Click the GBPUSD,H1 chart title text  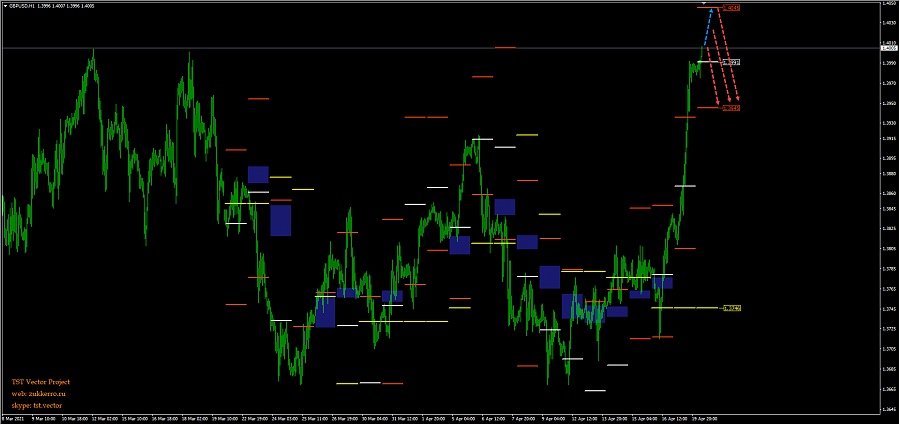tap(23, 6)
